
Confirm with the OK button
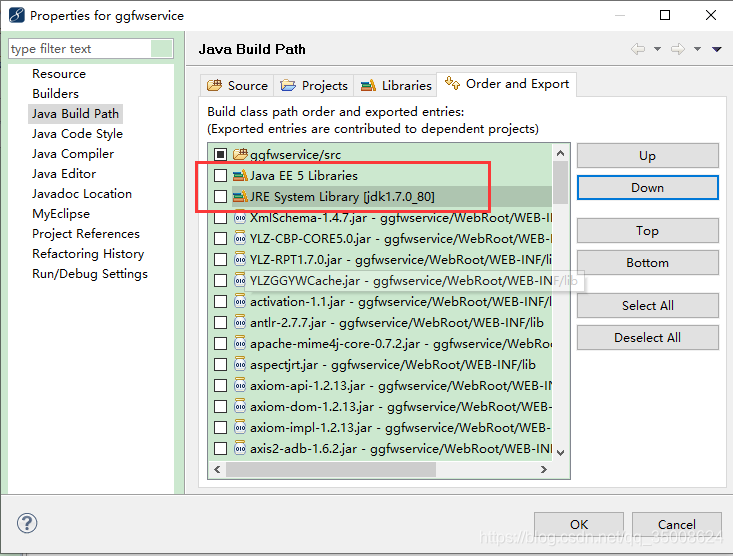[x=579, y=525]
